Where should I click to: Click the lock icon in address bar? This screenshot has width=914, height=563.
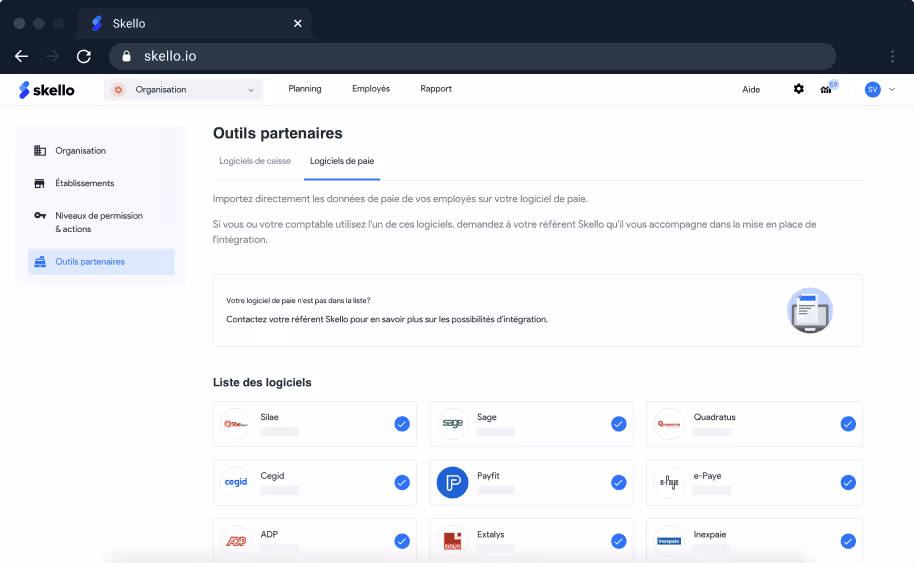(x=126, y=56)
